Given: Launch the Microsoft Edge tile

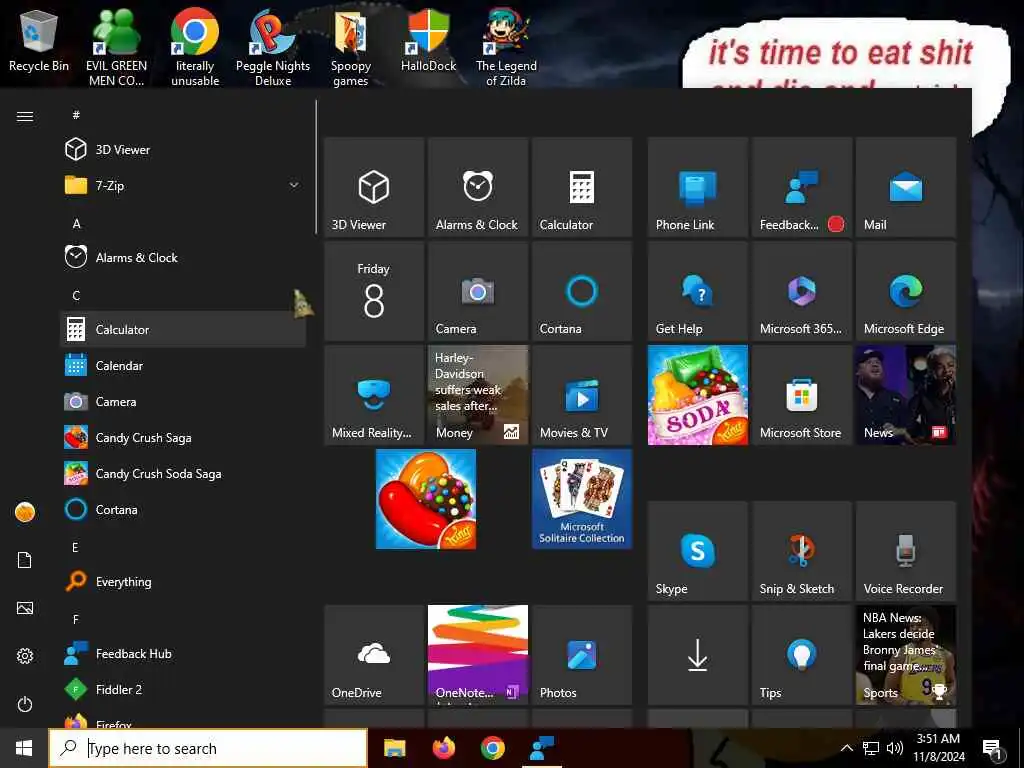Looking at the screenshot, I should [905, 291].
